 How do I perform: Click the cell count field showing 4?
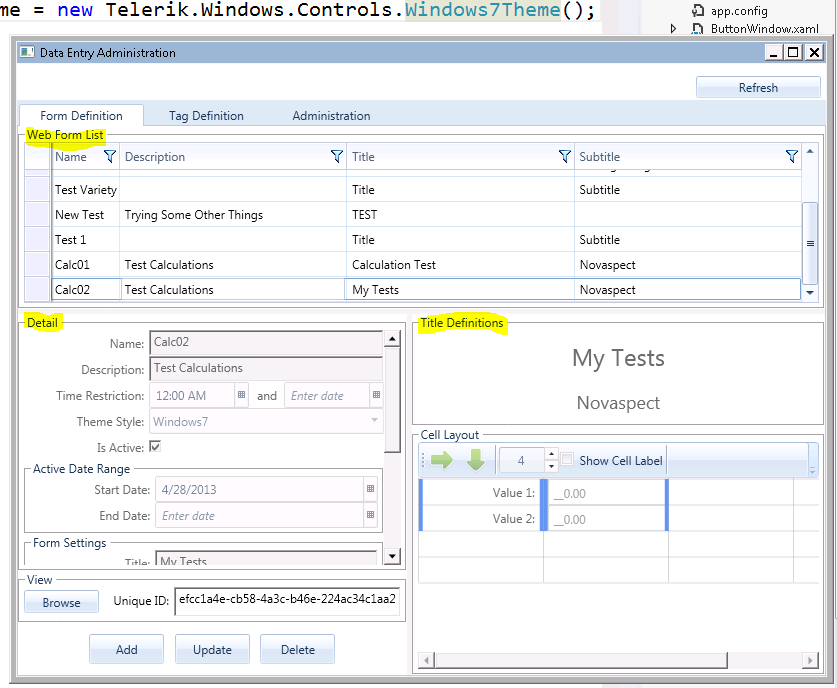click(521, 460)
